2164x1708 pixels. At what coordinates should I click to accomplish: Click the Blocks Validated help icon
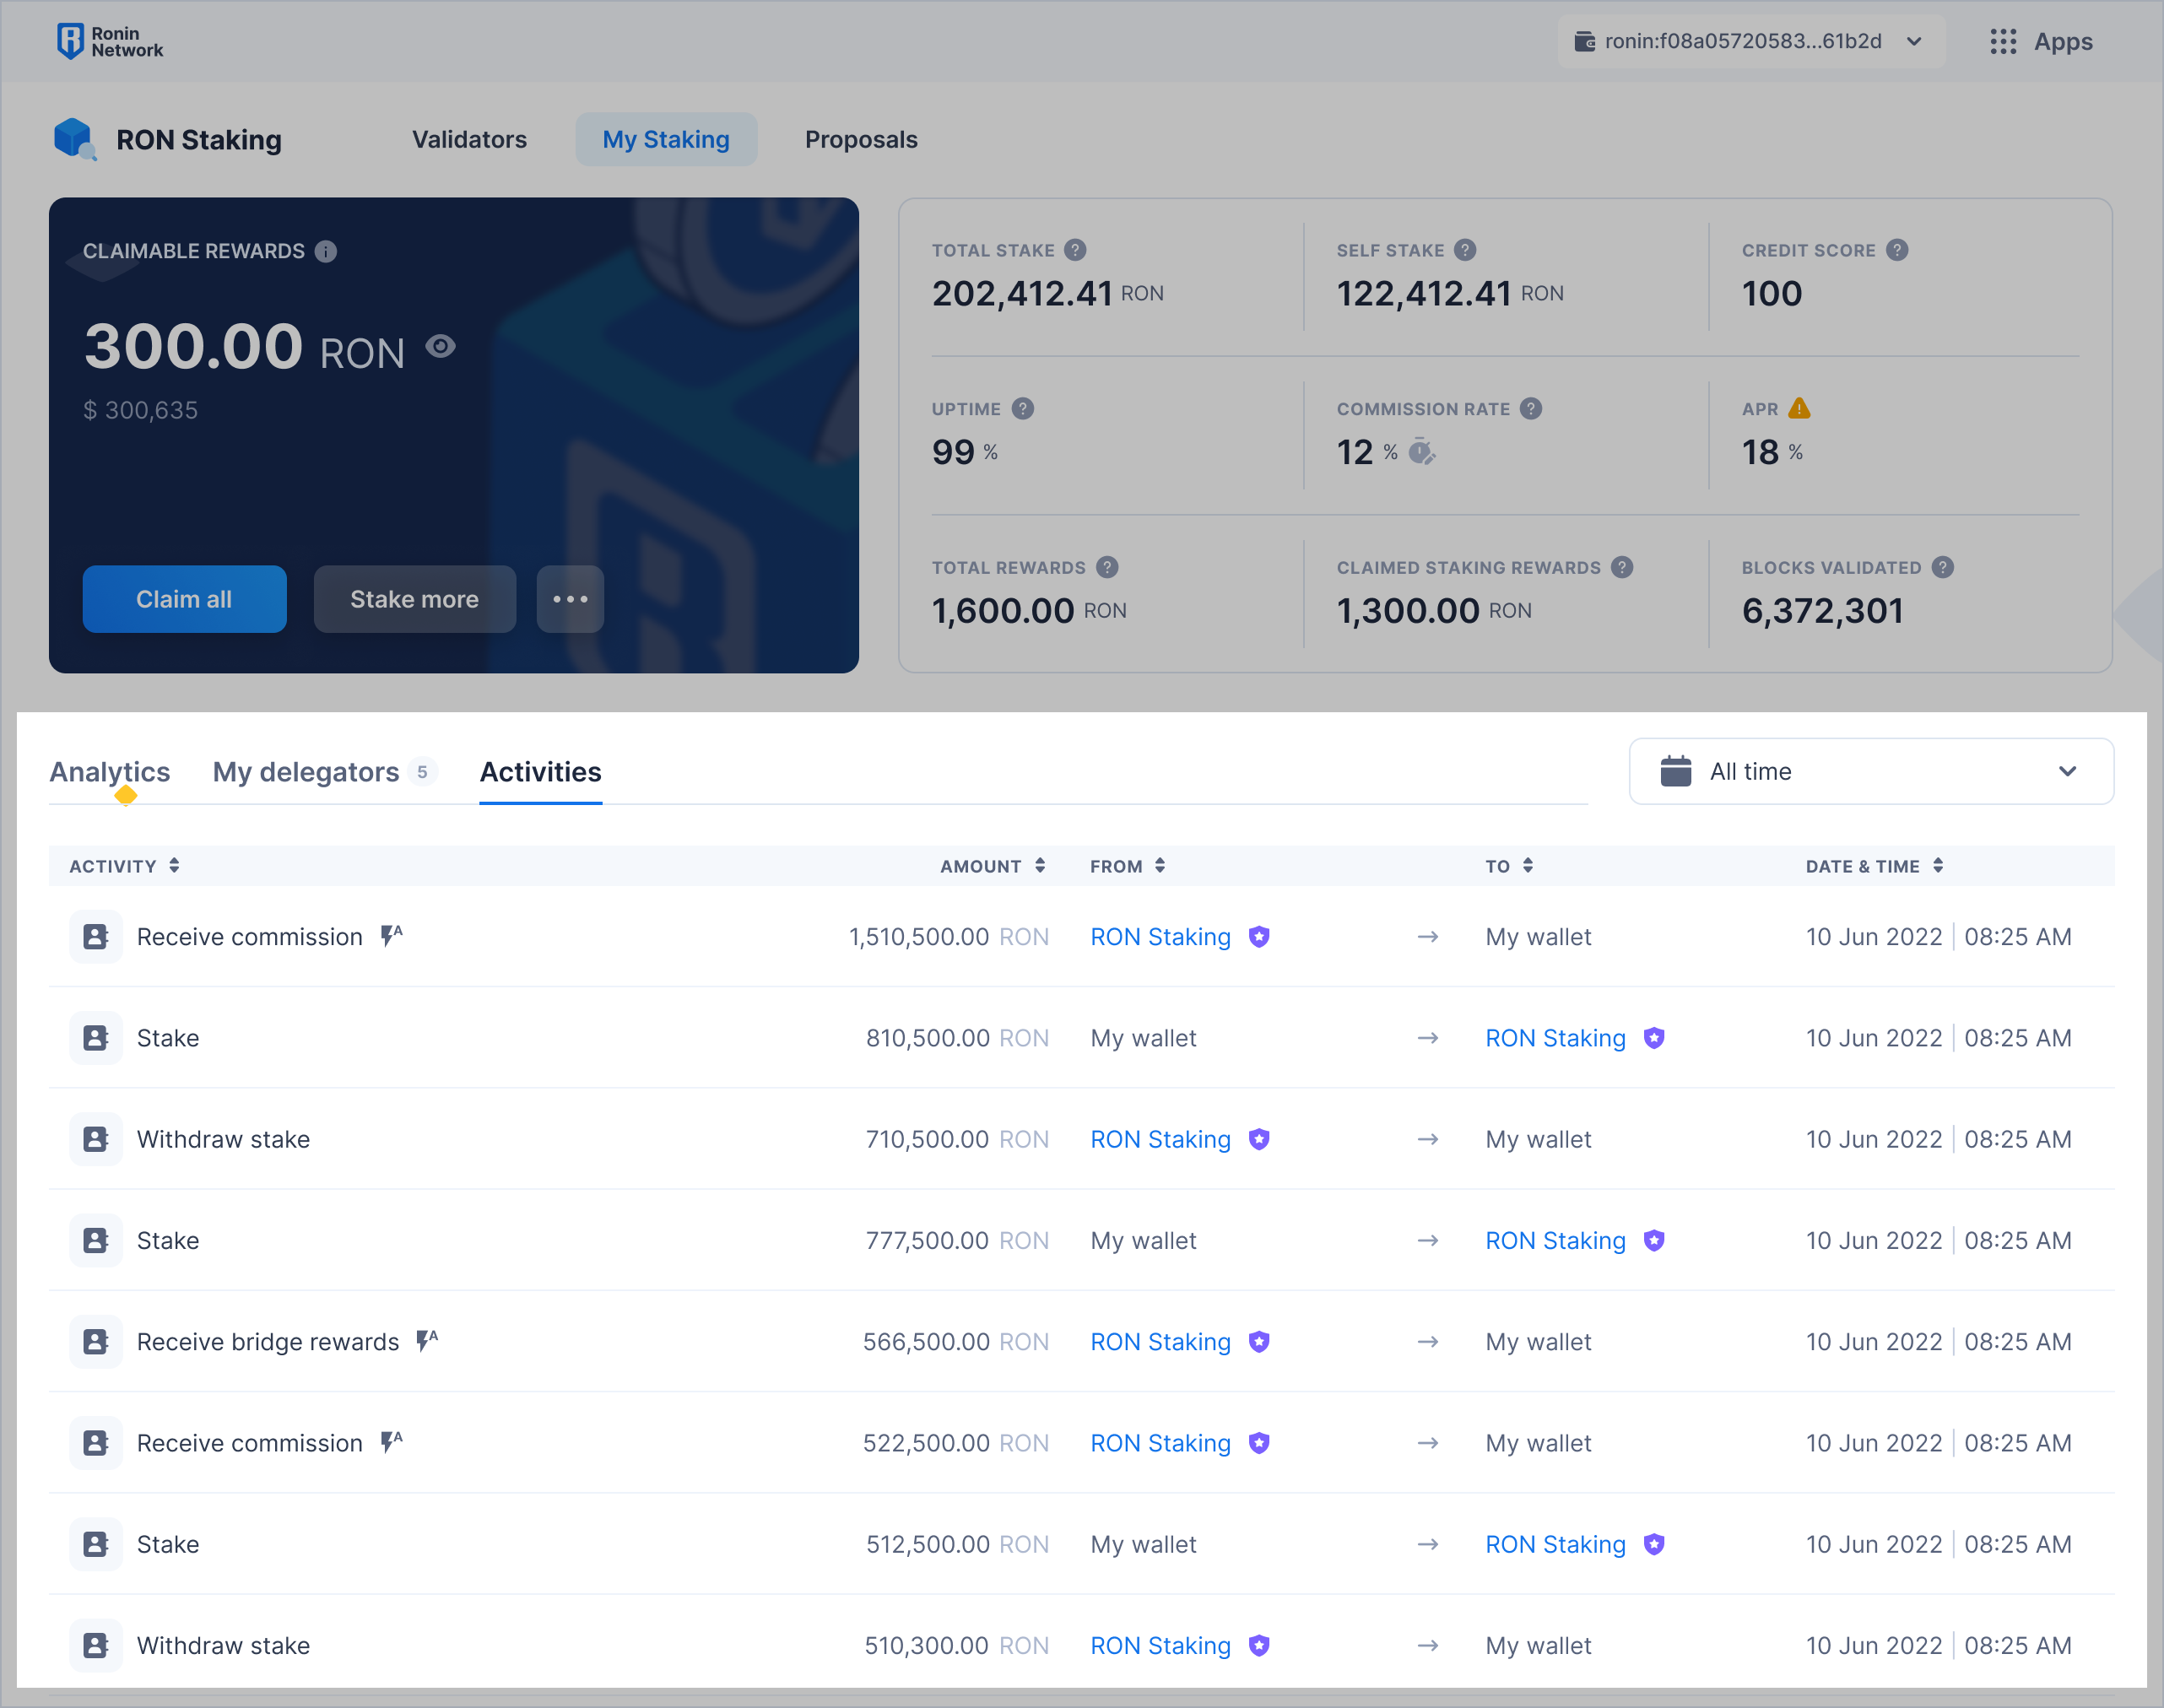[1942, 567]
